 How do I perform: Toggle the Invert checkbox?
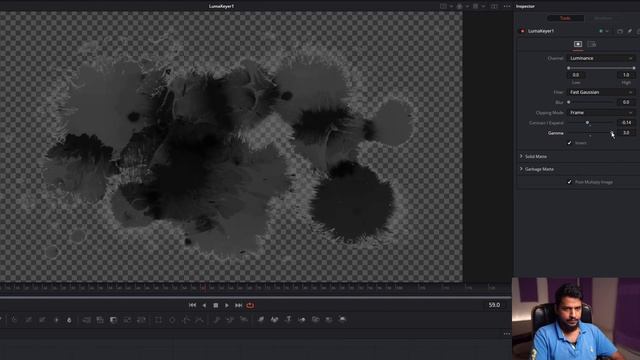569,143
